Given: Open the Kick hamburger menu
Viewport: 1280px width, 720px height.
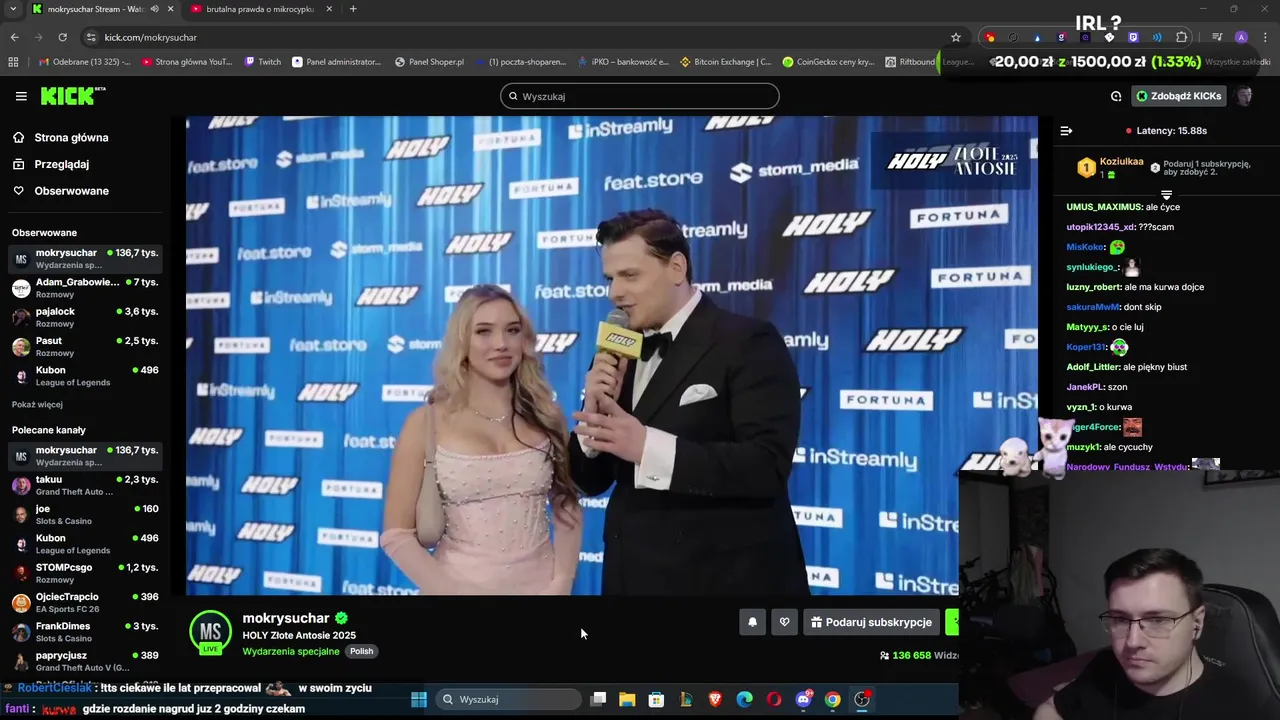Looking at the screenshot, I should tap(21, 96).
